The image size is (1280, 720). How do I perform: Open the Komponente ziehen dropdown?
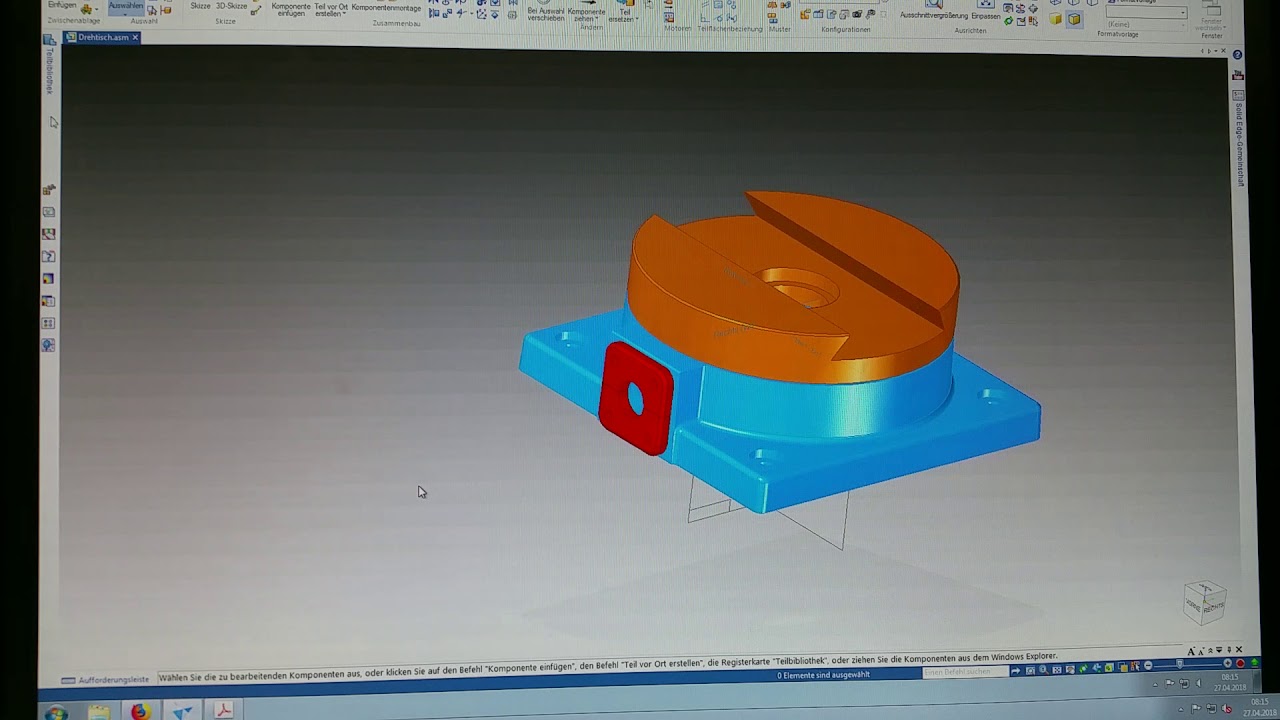[586, 14]
